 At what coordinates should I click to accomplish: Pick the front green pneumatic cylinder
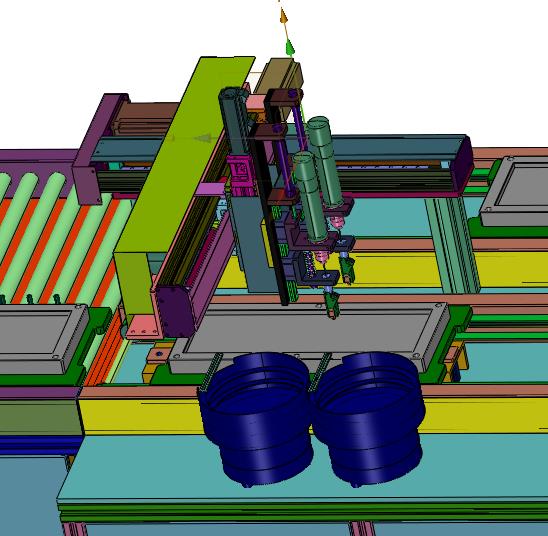tap(309, 198)
